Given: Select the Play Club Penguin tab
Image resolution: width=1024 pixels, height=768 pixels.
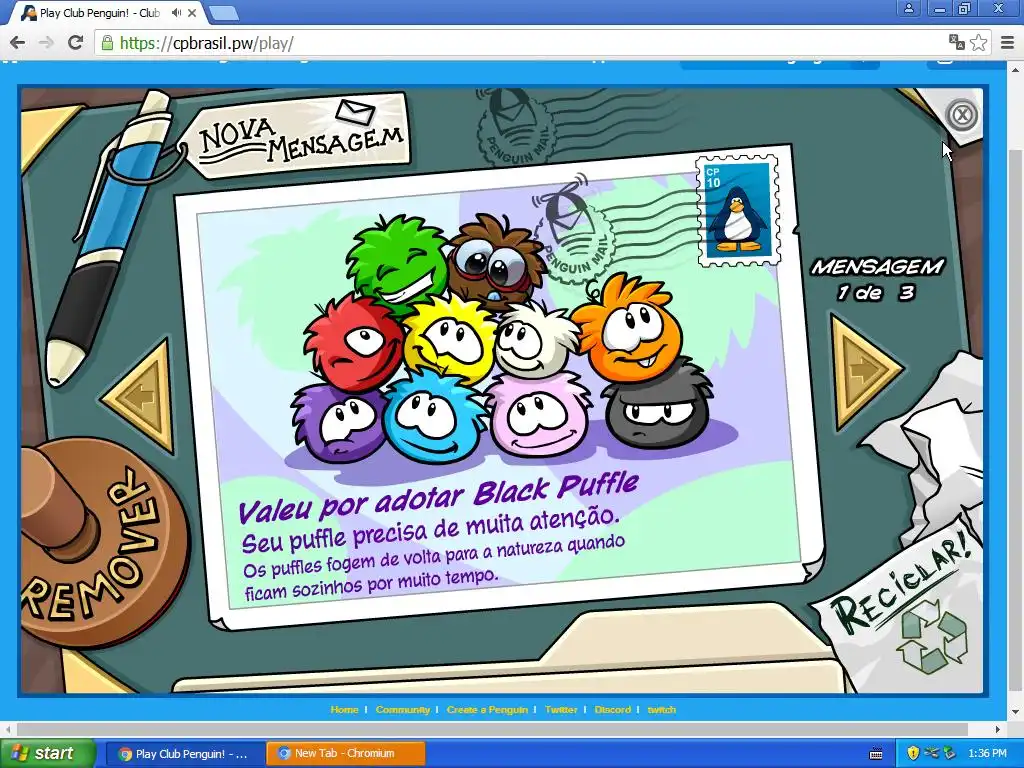Looking at the screenshot, I should tap(108, 12).
